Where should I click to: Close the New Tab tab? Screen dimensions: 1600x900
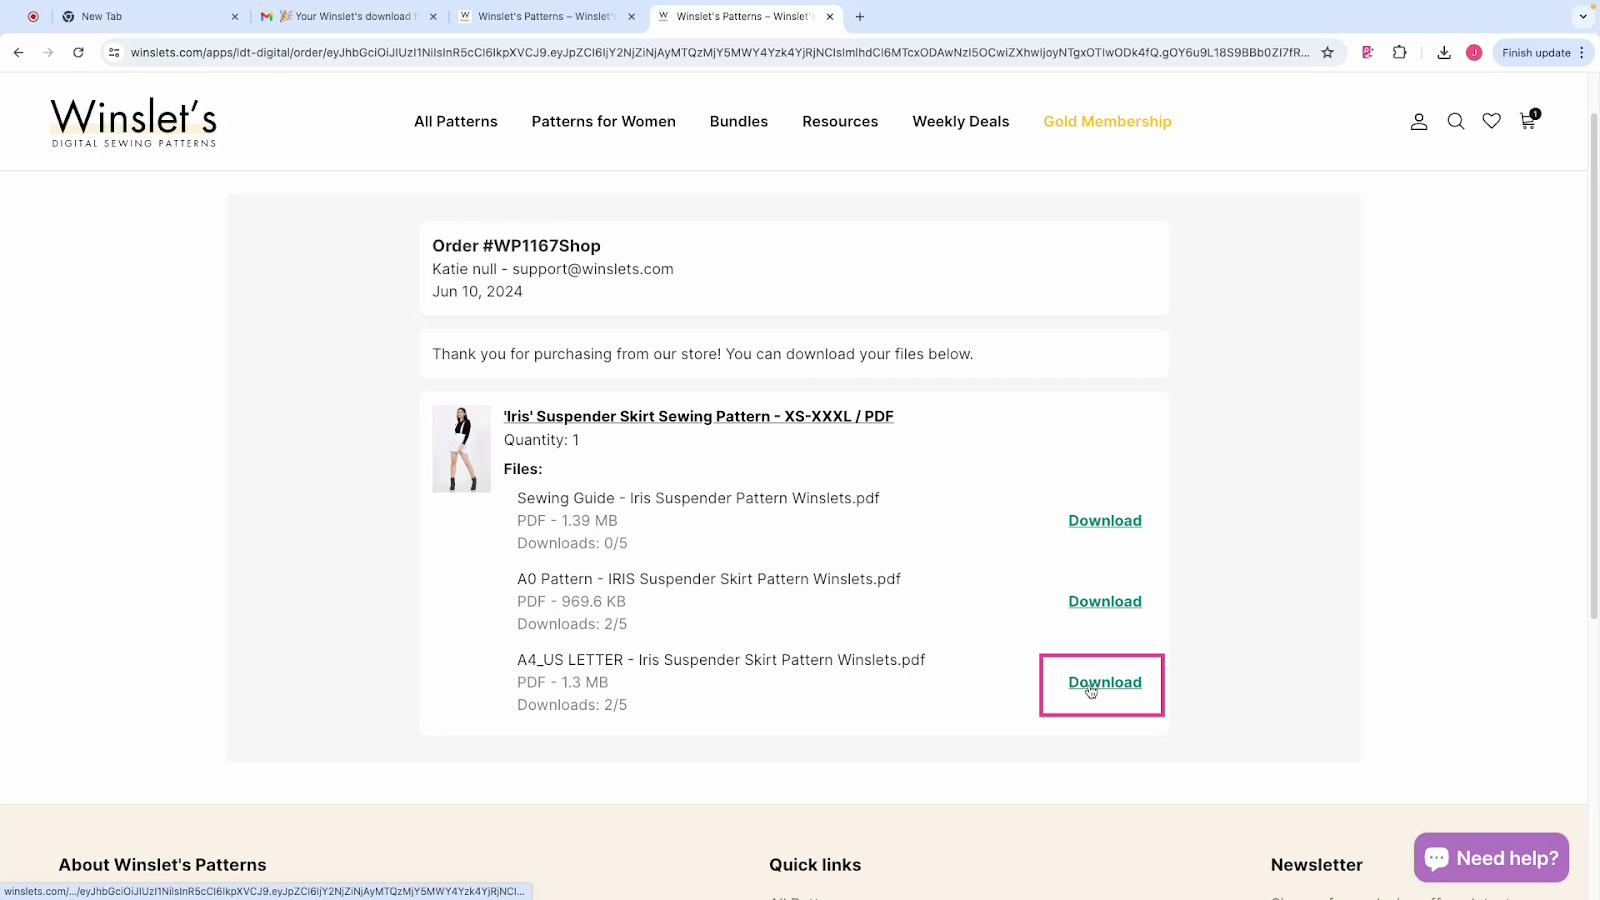235,17
